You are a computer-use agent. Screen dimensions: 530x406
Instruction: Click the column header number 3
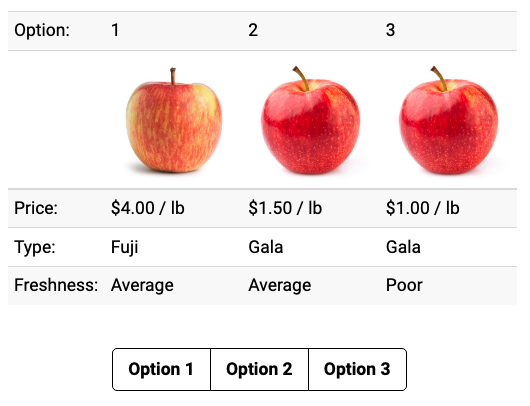point(390,30)
